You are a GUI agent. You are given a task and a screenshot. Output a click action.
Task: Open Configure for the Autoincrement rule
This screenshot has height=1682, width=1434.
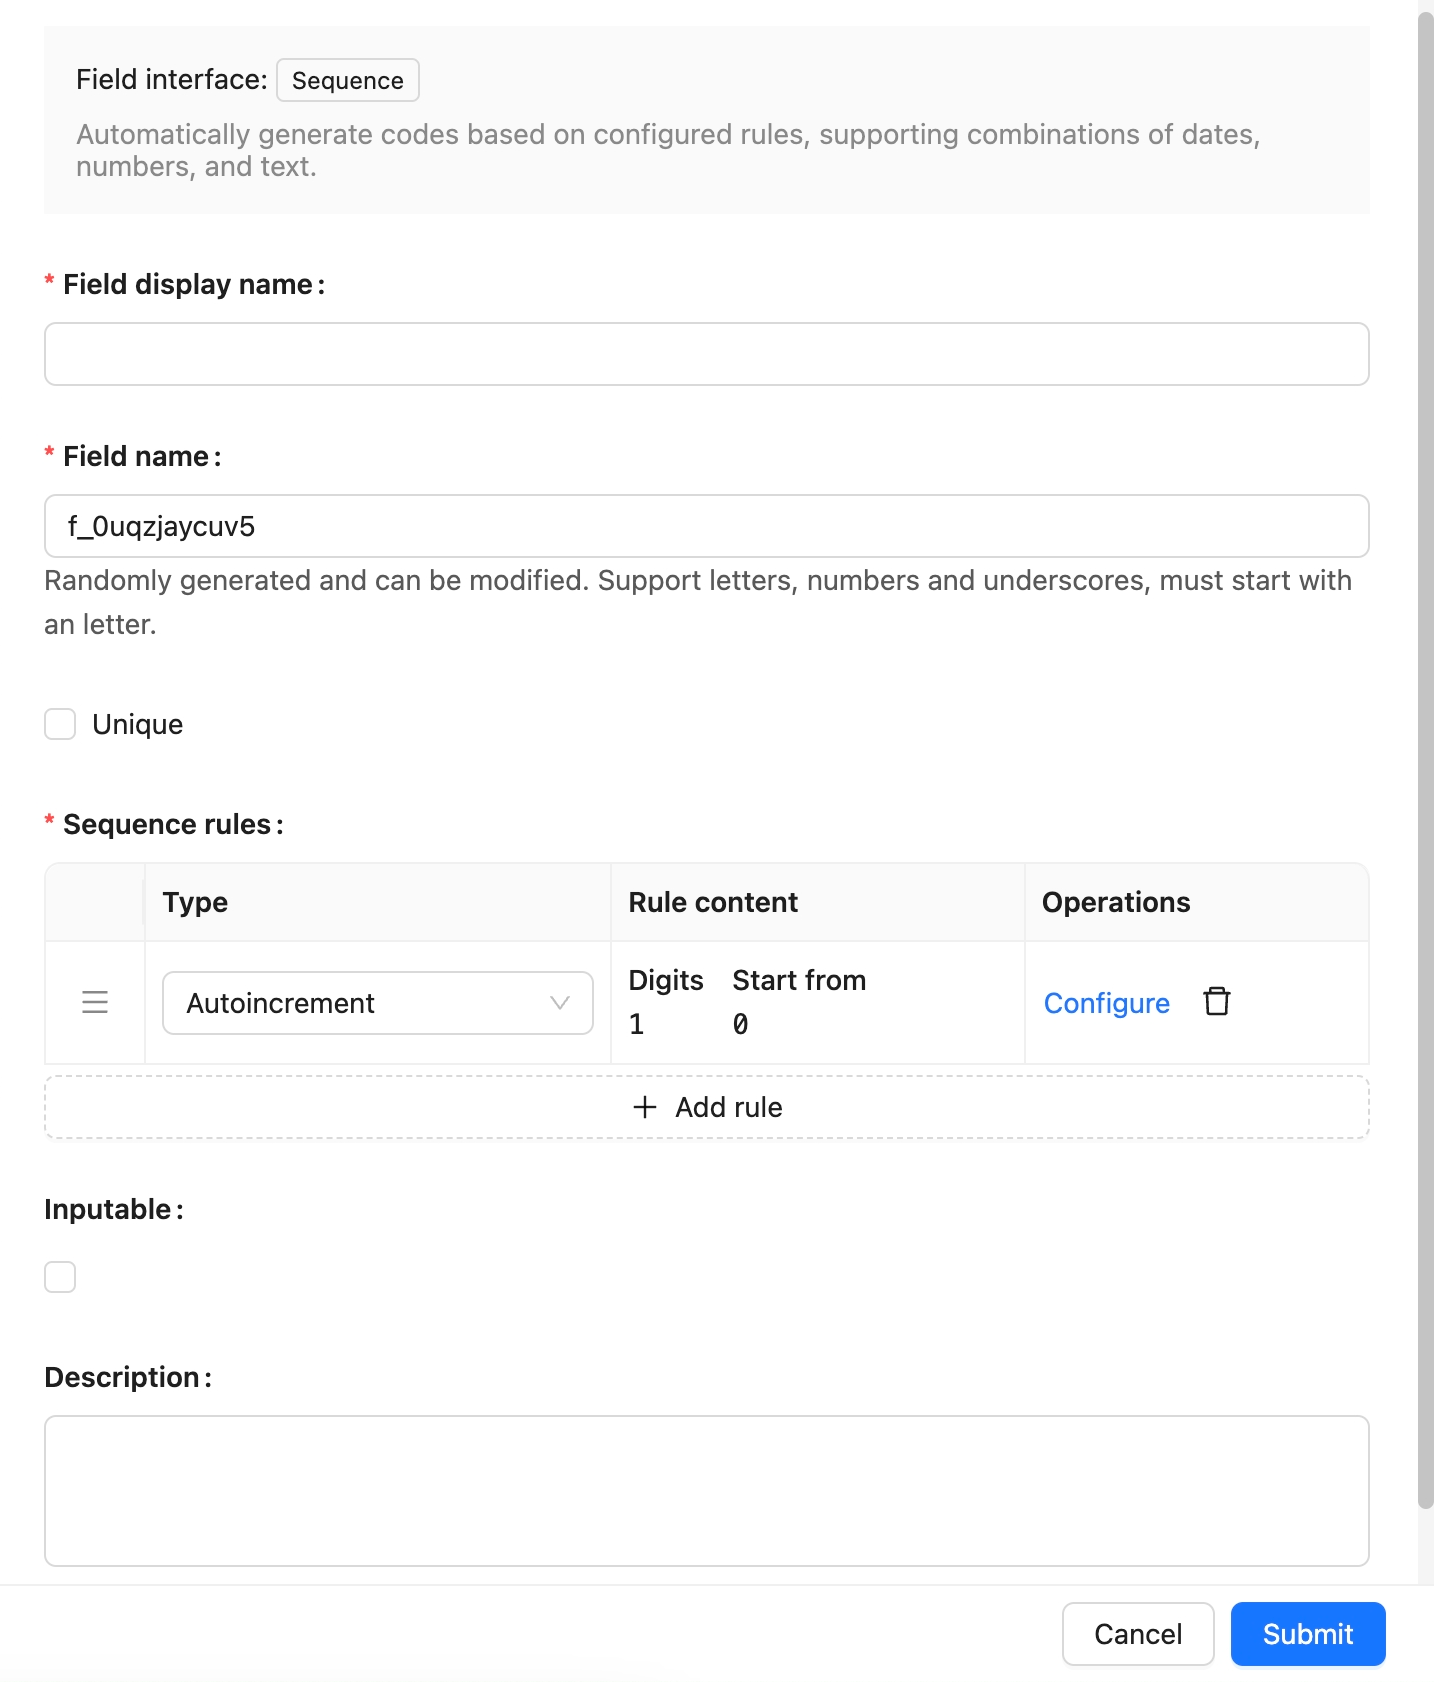click(x=1106, y=1003)
